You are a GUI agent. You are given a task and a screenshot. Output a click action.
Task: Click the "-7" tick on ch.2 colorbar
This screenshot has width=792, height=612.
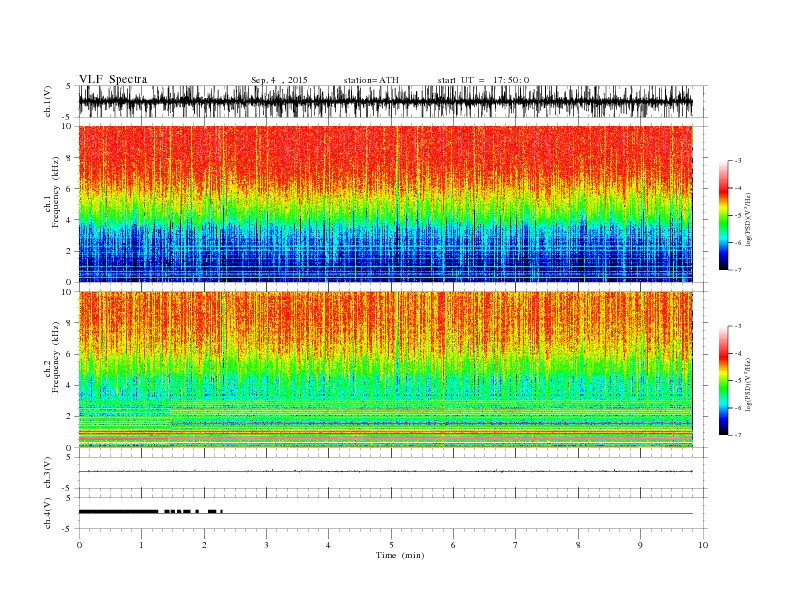[738, 435]
